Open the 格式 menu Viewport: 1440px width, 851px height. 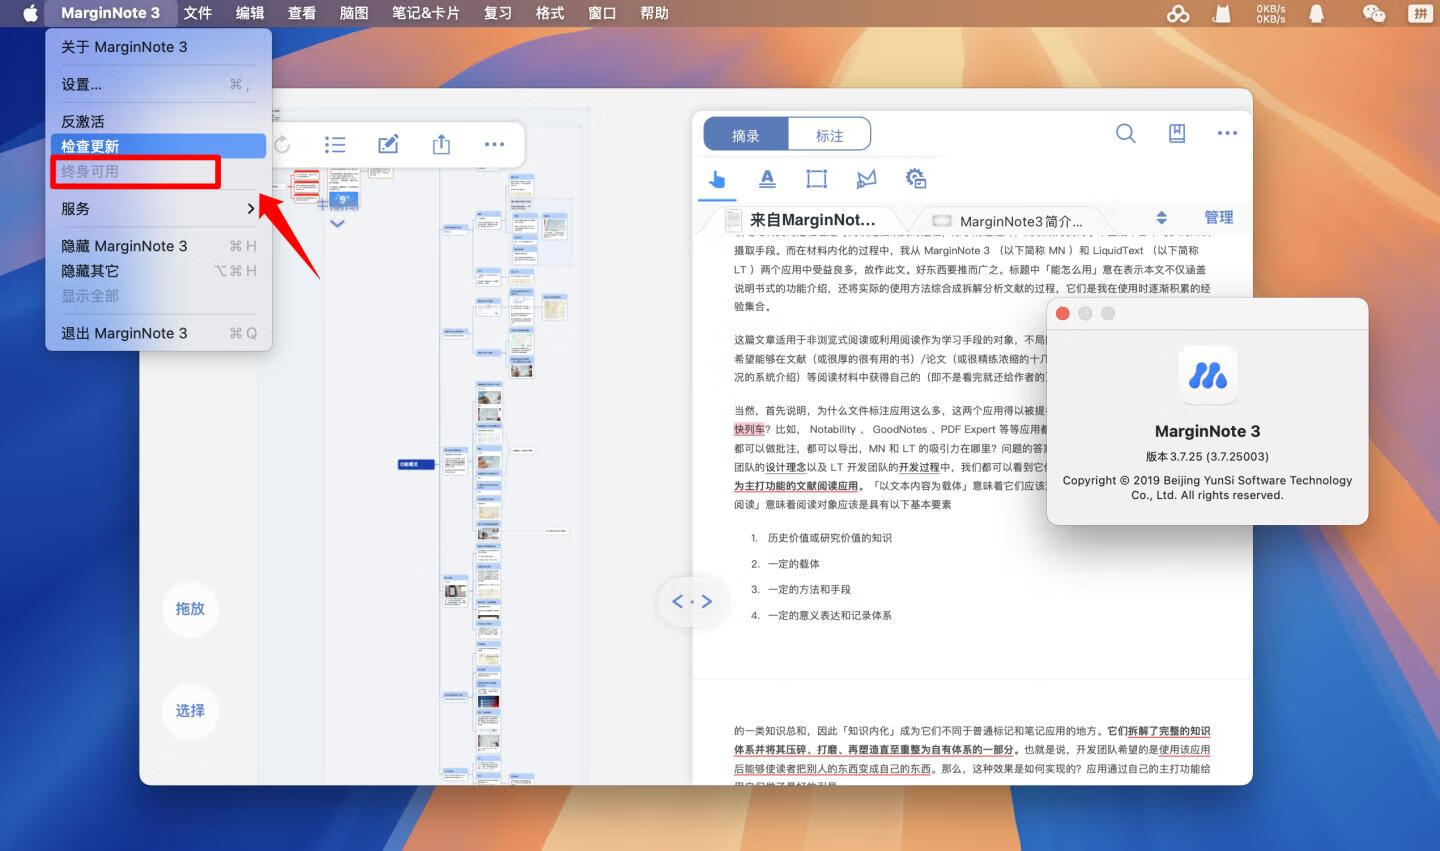tap(550, 13)
